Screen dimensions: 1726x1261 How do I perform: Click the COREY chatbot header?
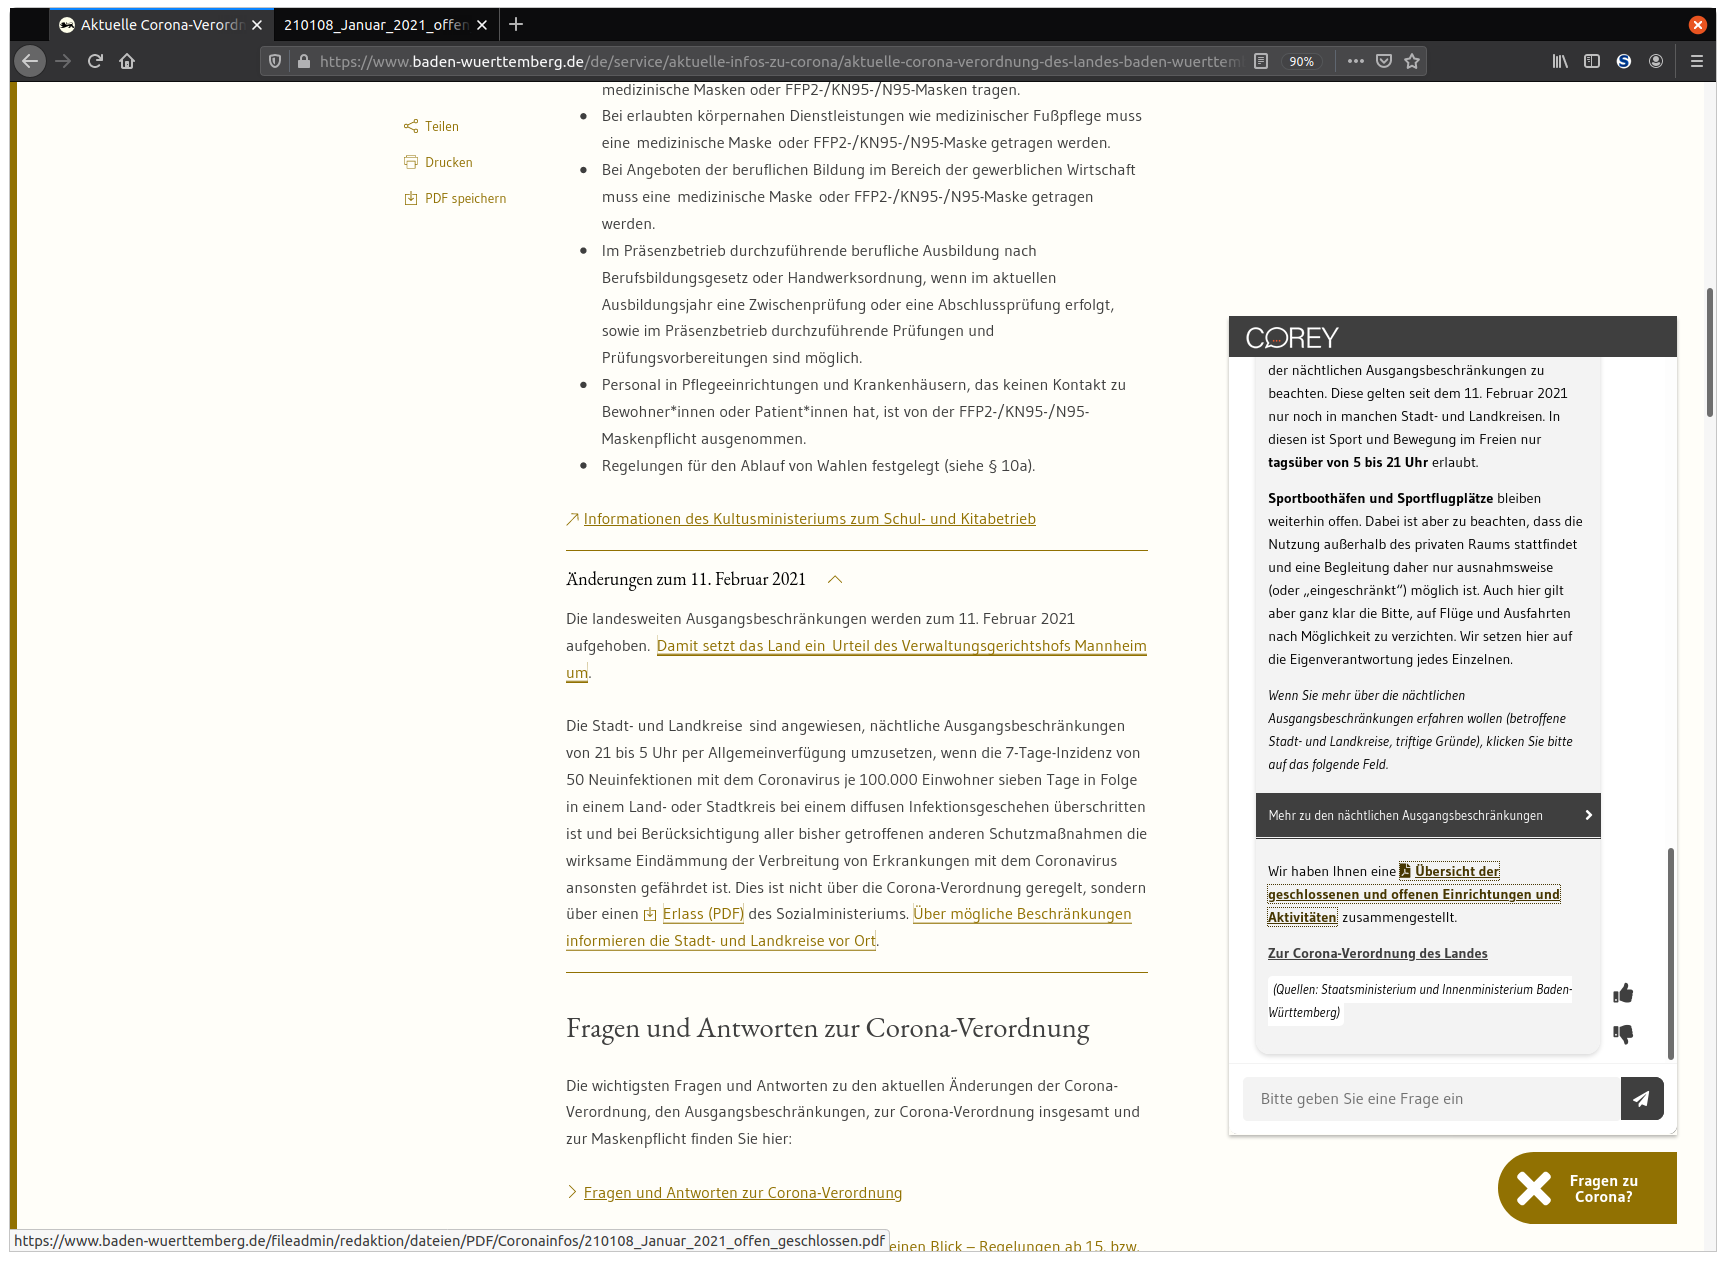point(1452,337)
